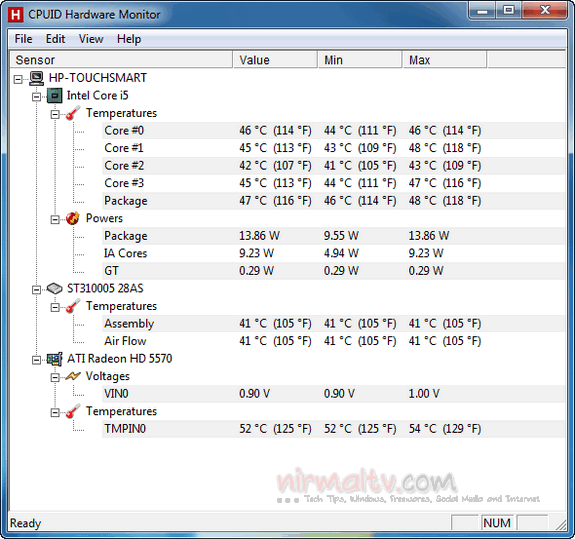Select the Core #1 row

333,148
